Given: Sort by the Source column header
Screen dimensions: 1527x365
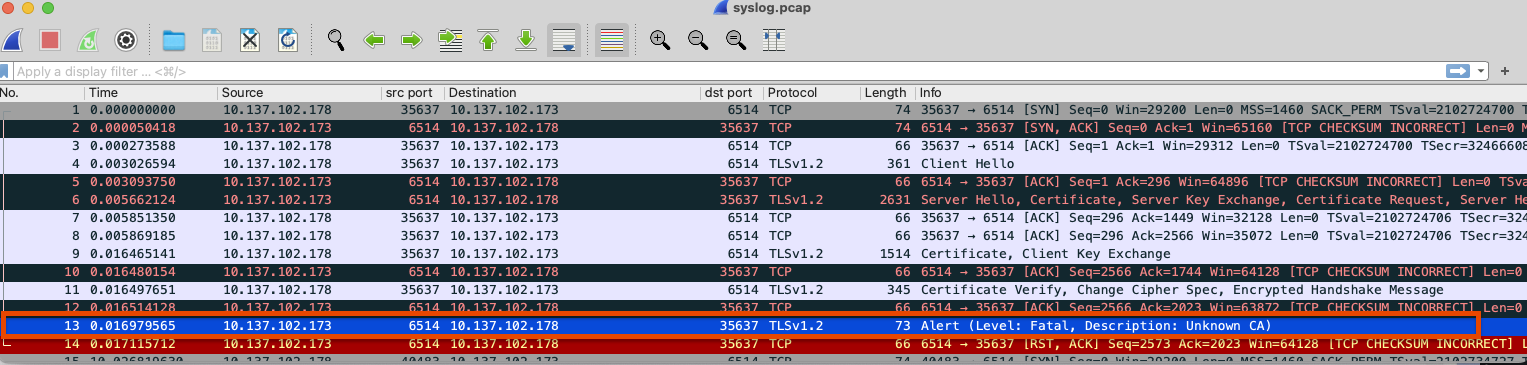Looking at the screenshot, I should pyautogui.click(x=300, y=93).
